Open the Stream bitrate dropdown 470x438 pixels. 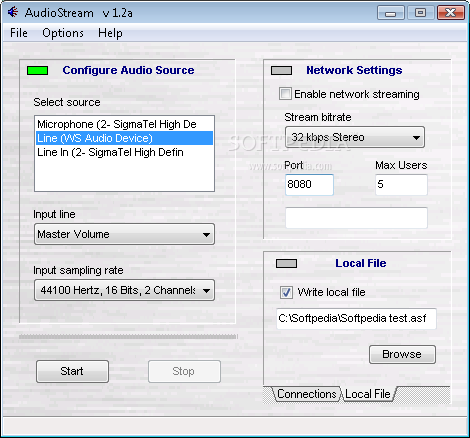coord(355,137)
